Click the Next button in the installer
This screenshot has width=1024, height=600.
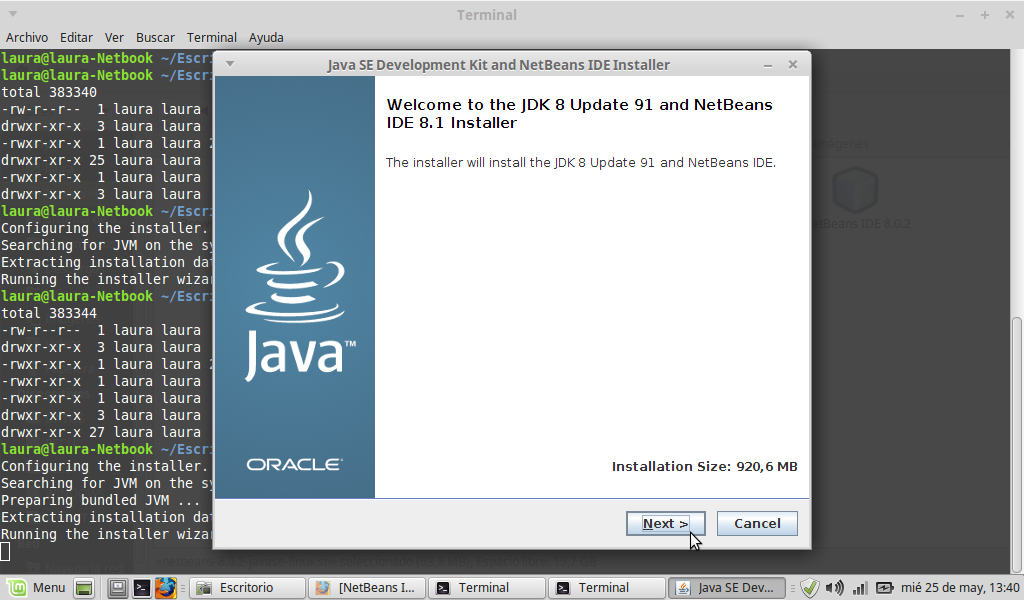[665, 523]
